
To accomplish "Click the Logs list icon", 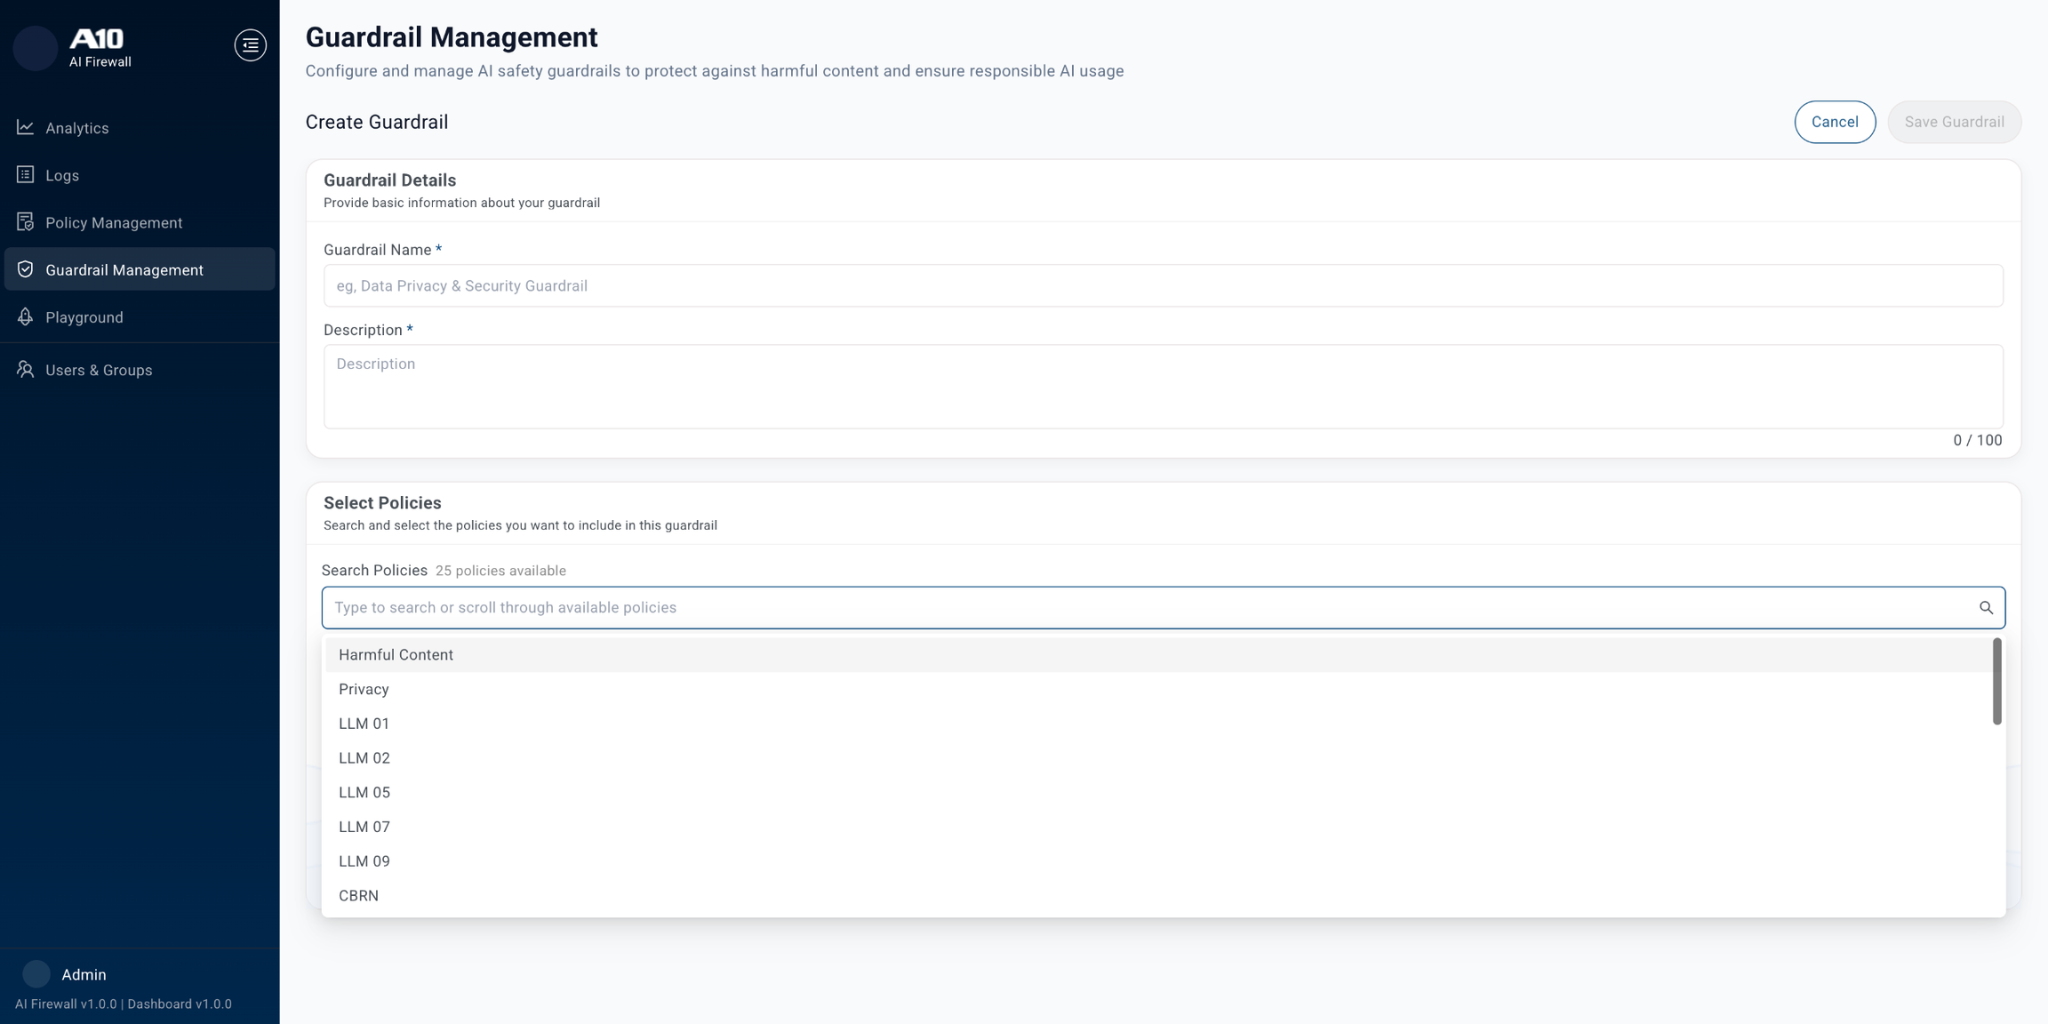I will click(25, 175).
